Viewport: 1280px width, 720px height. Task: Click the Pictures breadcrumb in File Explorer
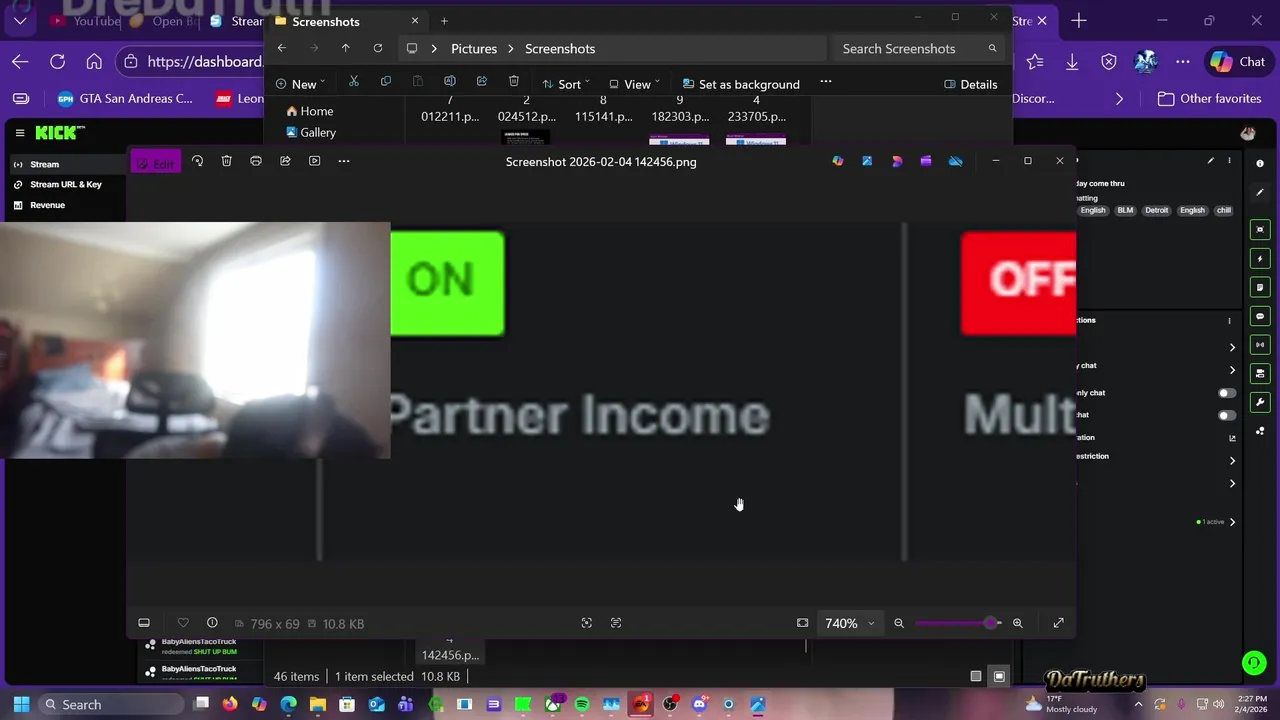tap(474, 48)
